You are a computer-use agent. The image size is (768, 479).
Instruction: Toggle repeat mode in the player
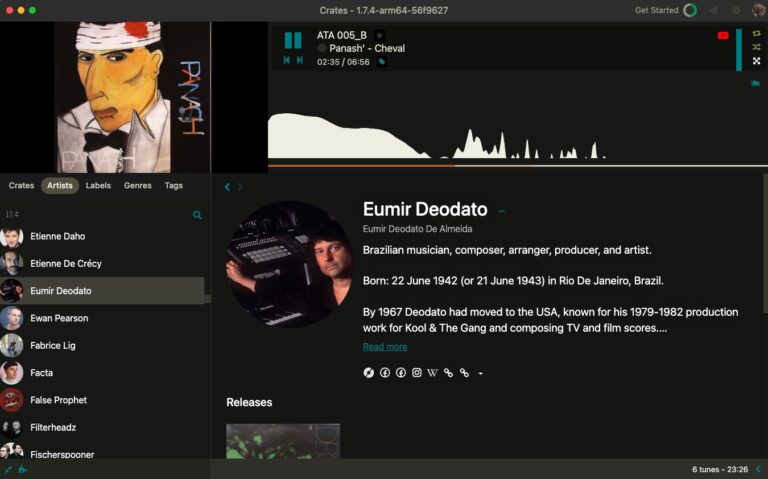point(756,34)
